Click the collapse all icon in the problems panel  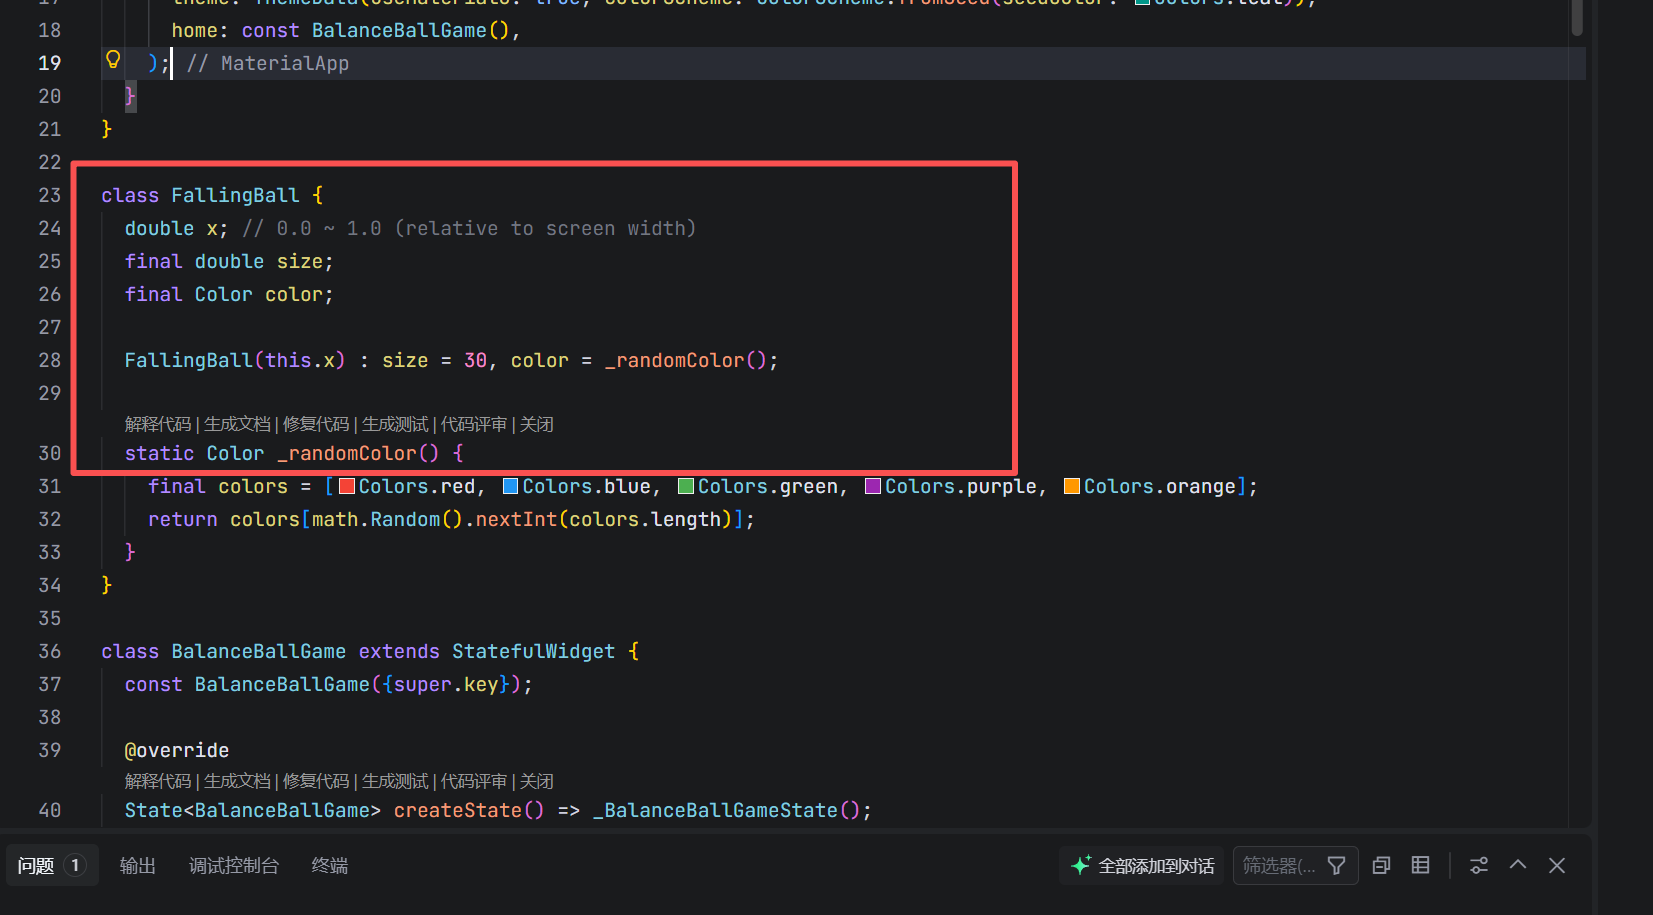tap(1381, 866)
